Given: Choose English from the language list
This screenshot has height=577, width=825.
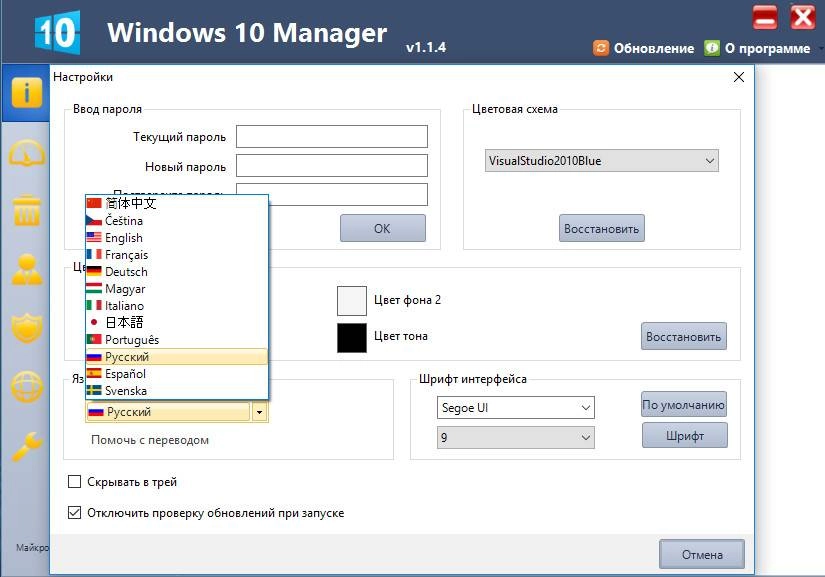Looking at the screenshot, I should click(177, 238).
